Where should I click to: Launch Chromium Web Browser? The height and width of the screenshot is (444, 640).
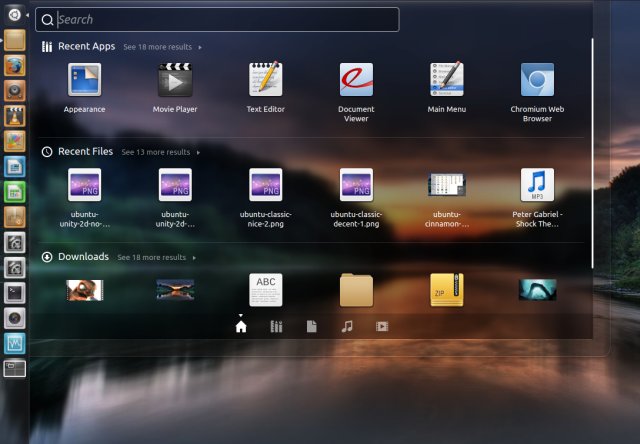tap(538, 80)
